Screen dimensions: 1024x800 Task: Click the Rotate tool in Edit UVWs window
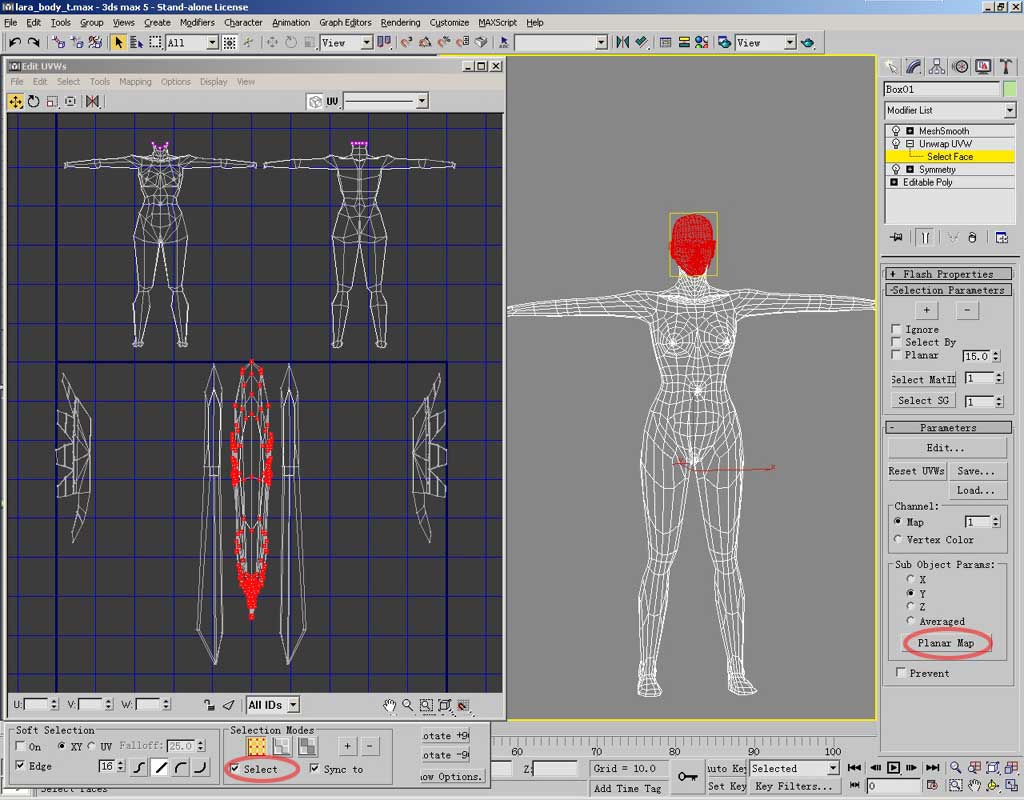(x=34, y=102)
